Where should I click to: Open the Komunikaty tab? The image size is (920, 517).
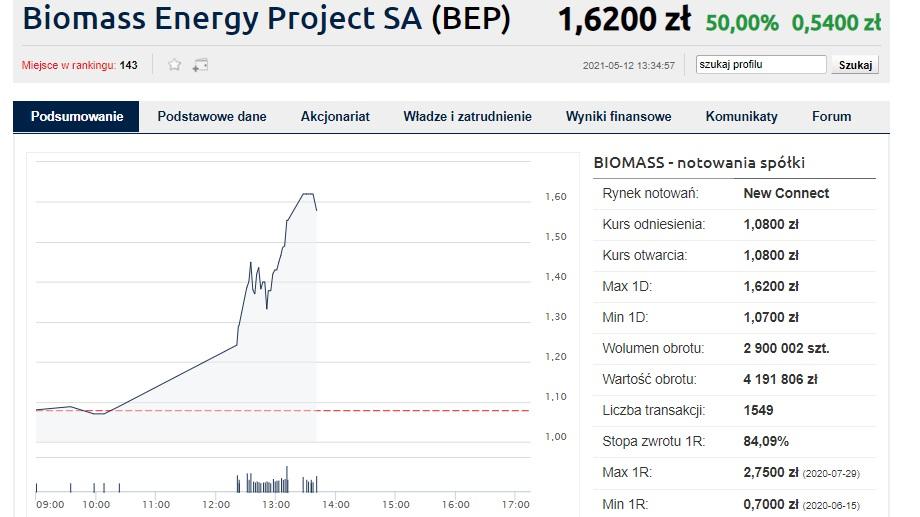742,116
